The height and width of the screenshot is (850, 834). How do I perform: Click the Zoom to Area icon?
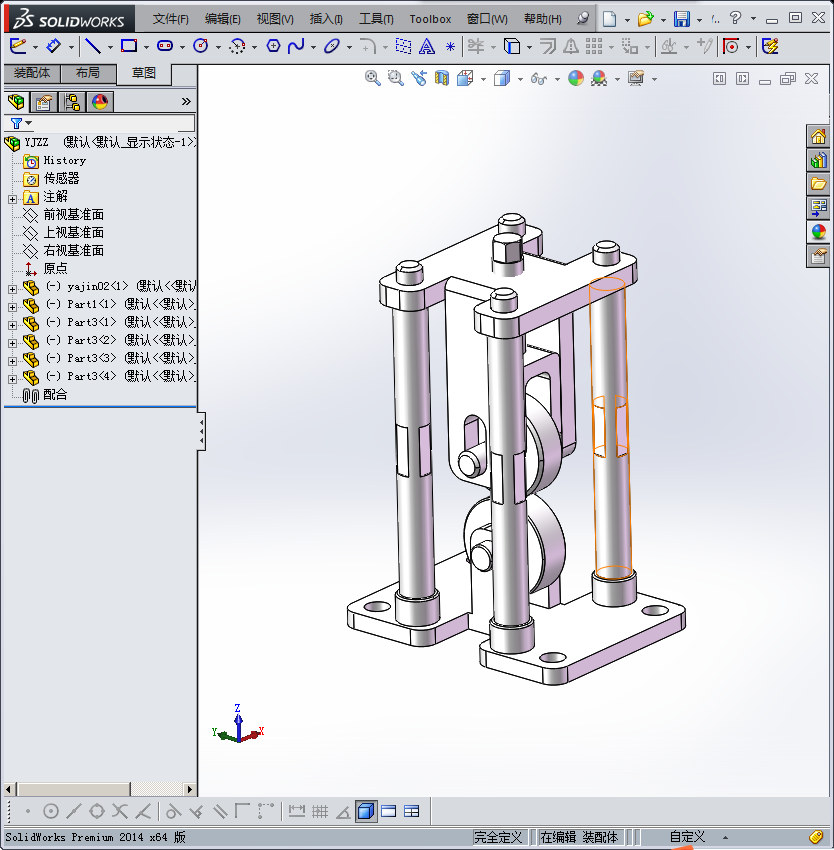click(x=396, y=79)
